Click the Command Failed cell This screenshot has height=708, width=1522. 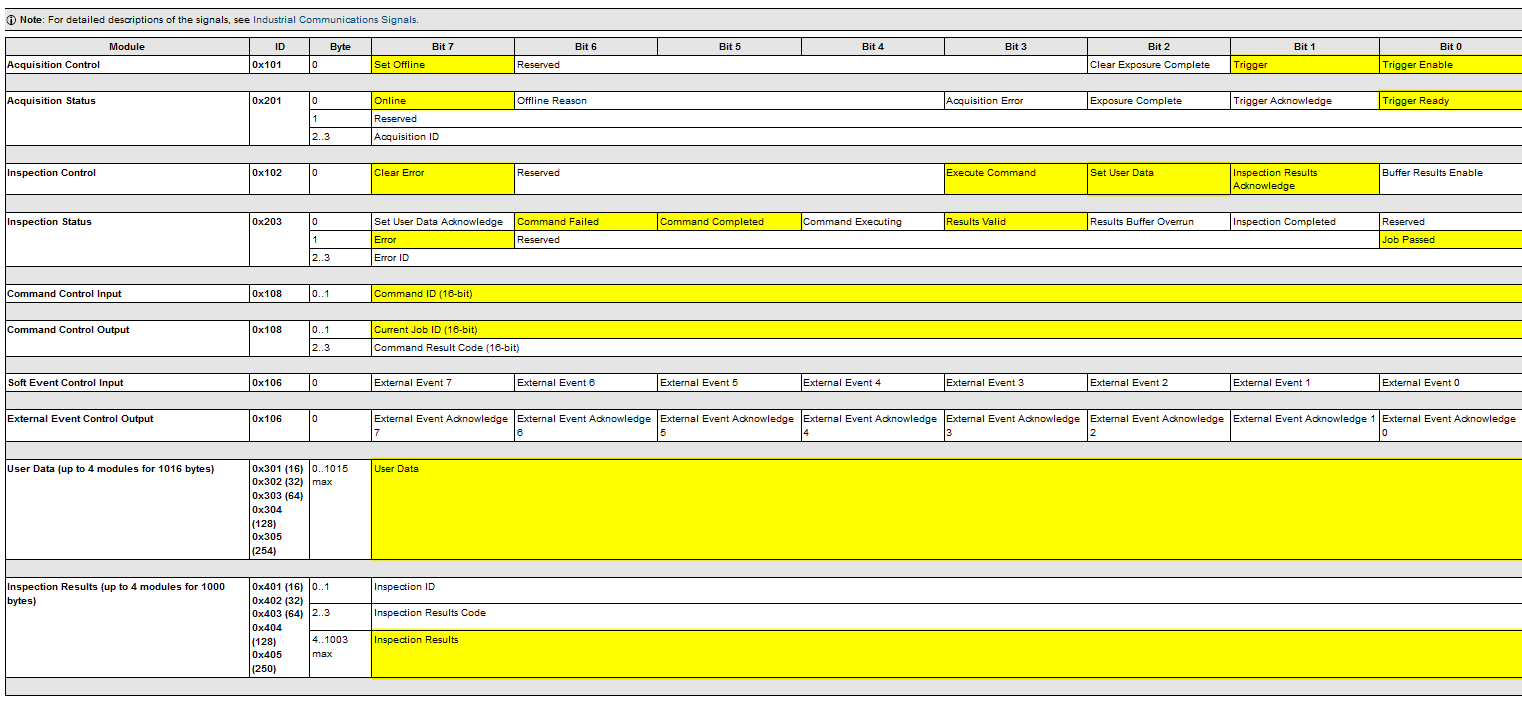(x=586, y=222)
